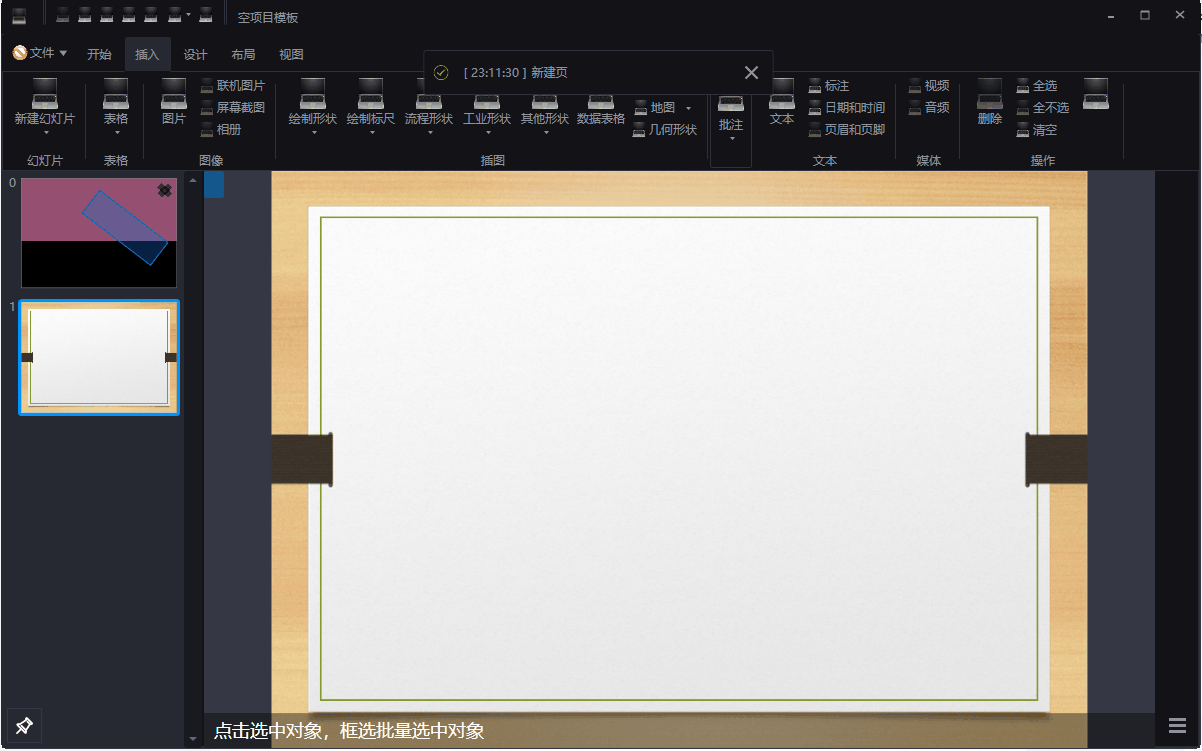Open the 文件 file menu
This screenshot has height=751, width=1202.
coord(40,53)
